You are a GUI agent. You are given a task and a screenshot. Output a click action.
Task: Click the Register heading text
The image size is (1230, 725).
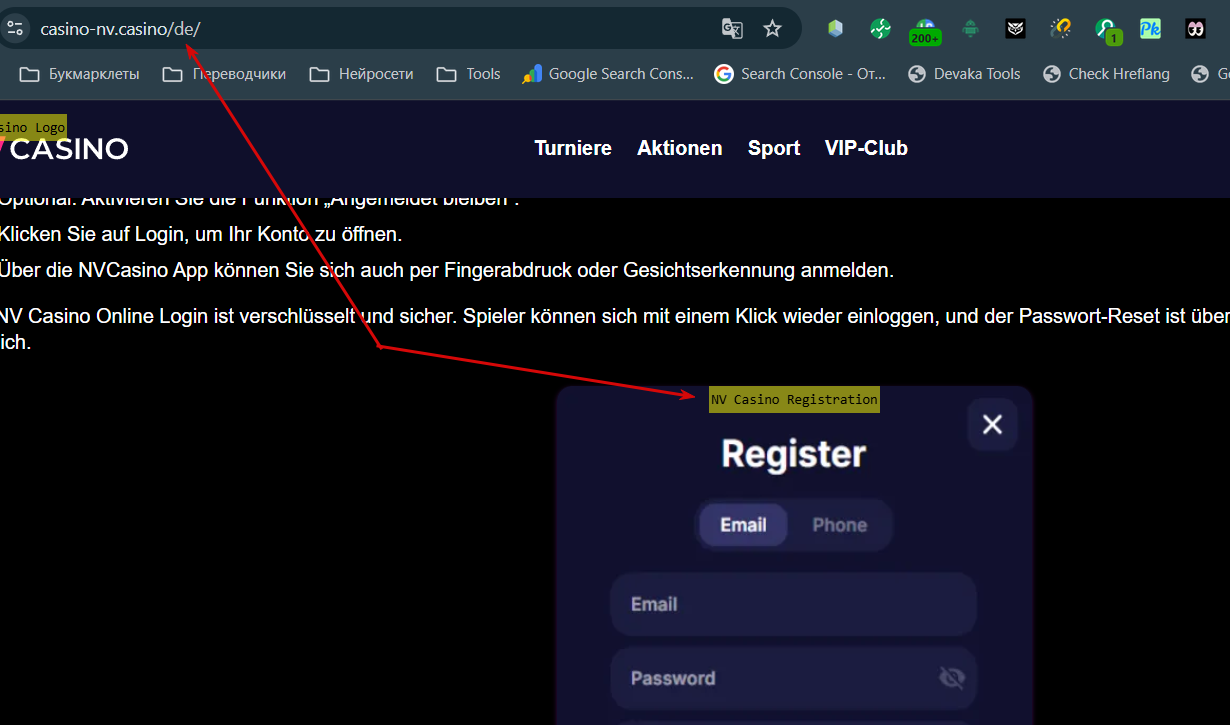[794, 454]
